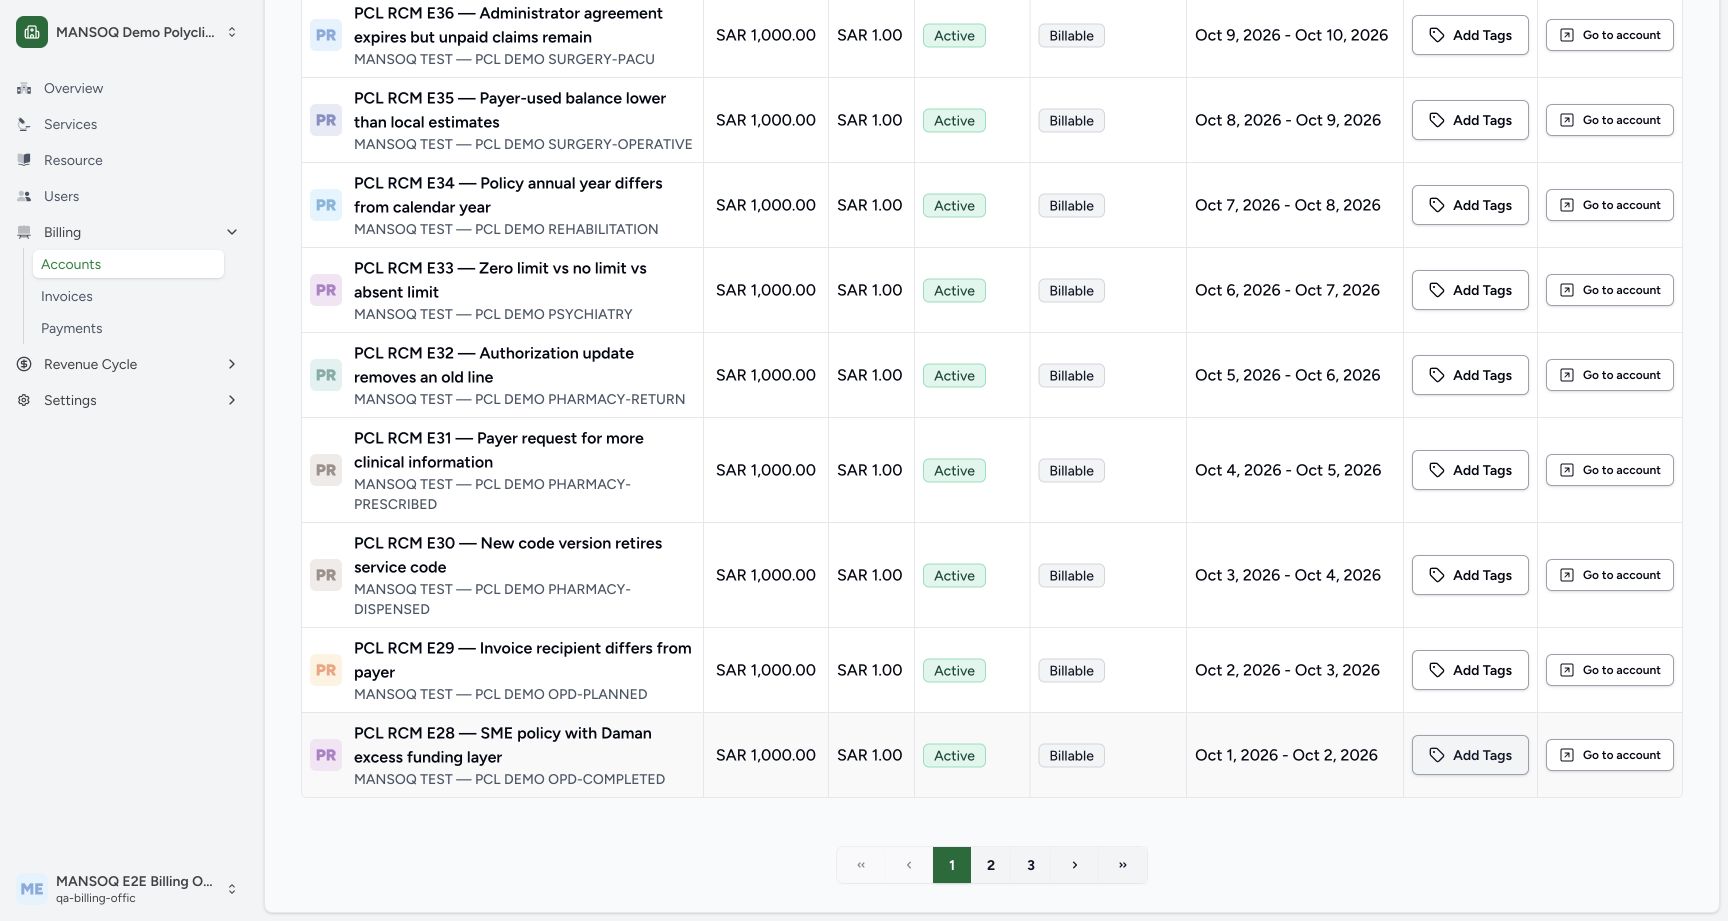Click the PR avatar for PCL RCM E35
The width and height of the screenshot is (1728, 921).
[x=326, y=120]
